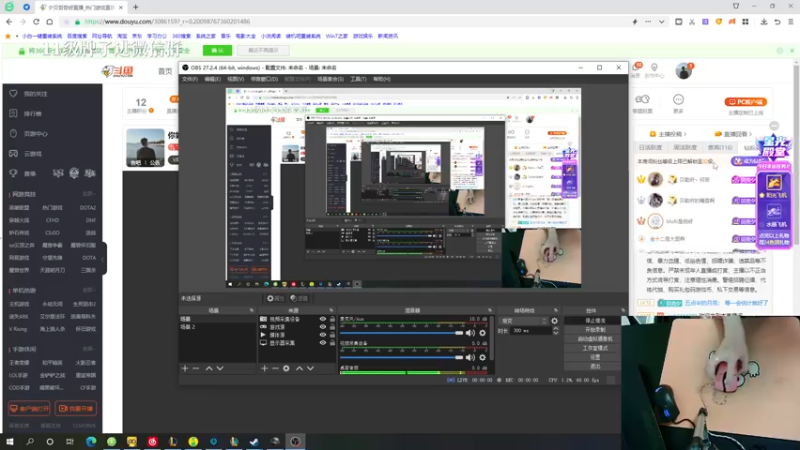Open Steam from the taskbar
The width and height of the screenshot is (800, 450).
coord(254,441)
